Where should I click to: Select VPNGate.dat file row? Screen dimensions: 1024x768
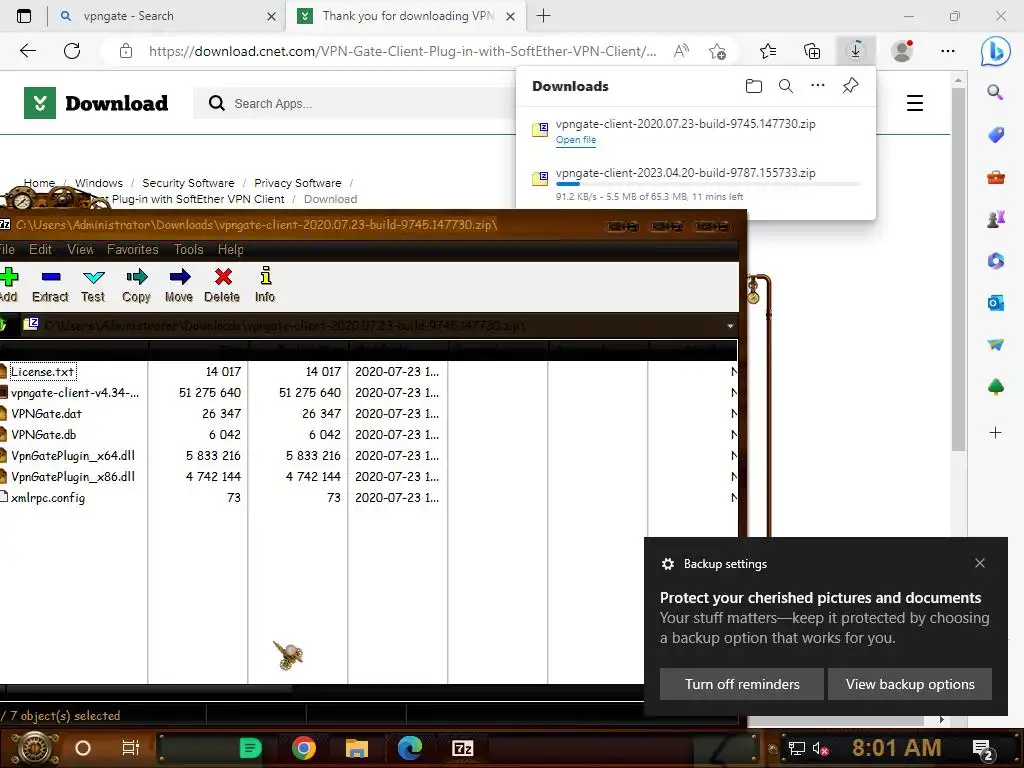46,413
